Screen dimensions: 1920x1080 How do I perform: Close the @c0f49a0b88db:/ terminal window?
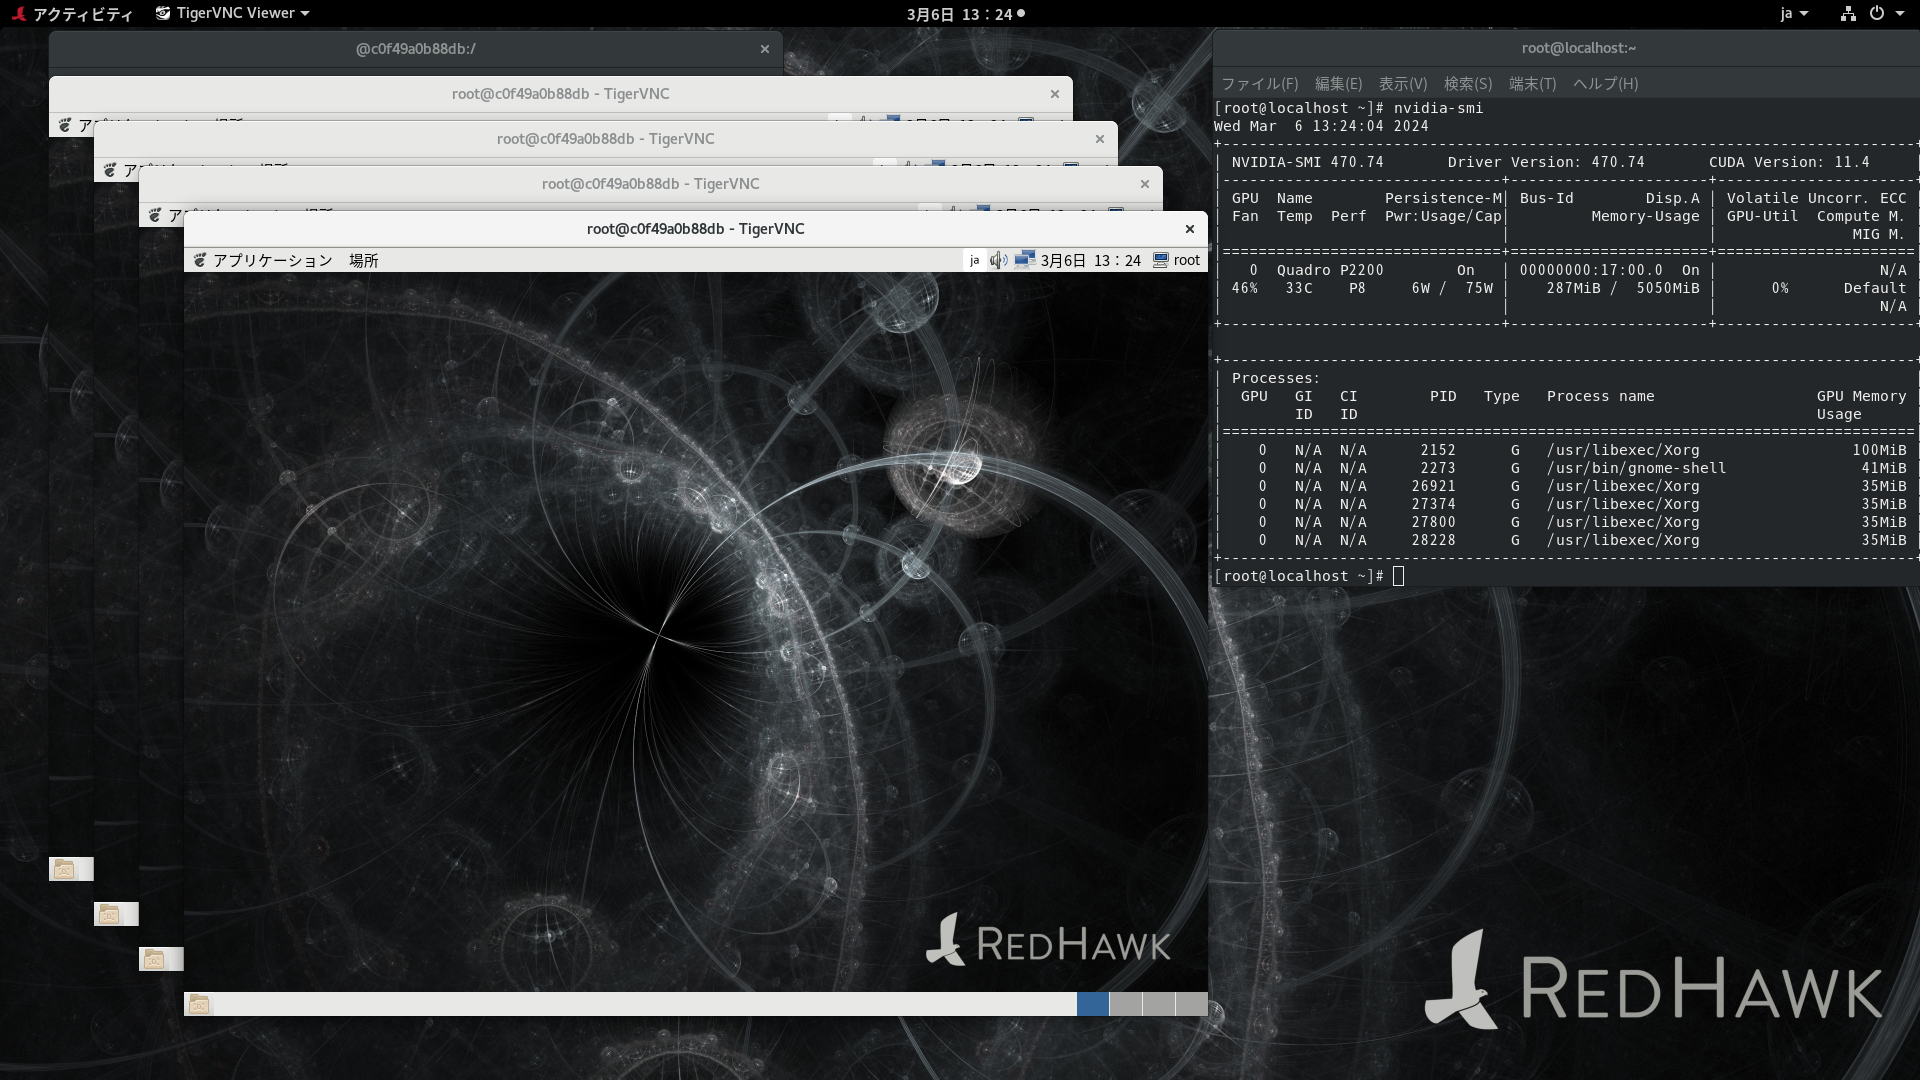[765, 49]
